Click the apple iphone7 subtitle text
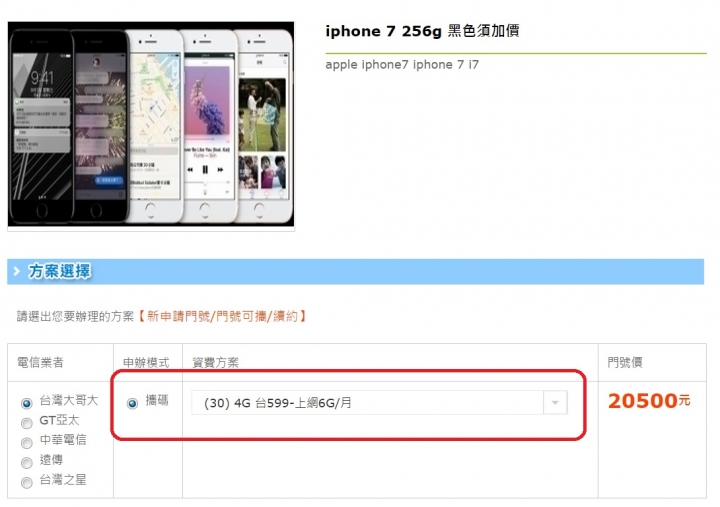Screen dimensions: 720x507 [402, 65]
